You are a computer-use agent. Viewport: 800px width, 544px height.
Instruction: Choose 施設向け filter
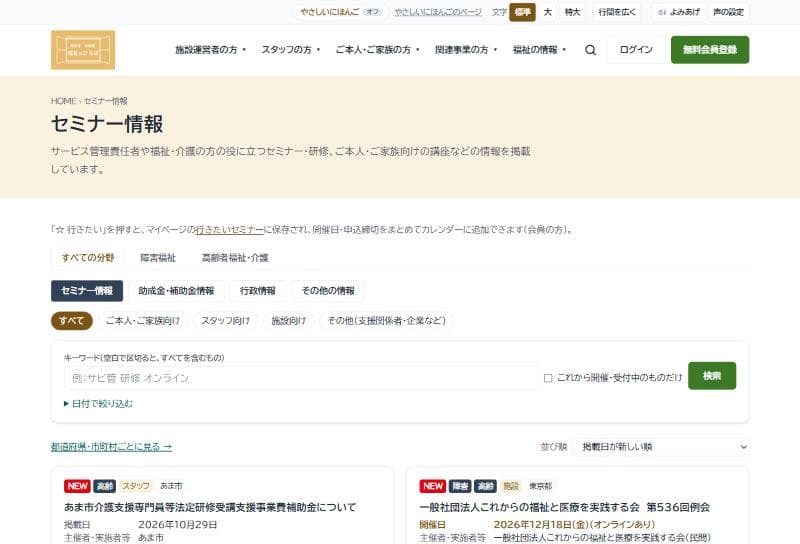tap(288, 320)
